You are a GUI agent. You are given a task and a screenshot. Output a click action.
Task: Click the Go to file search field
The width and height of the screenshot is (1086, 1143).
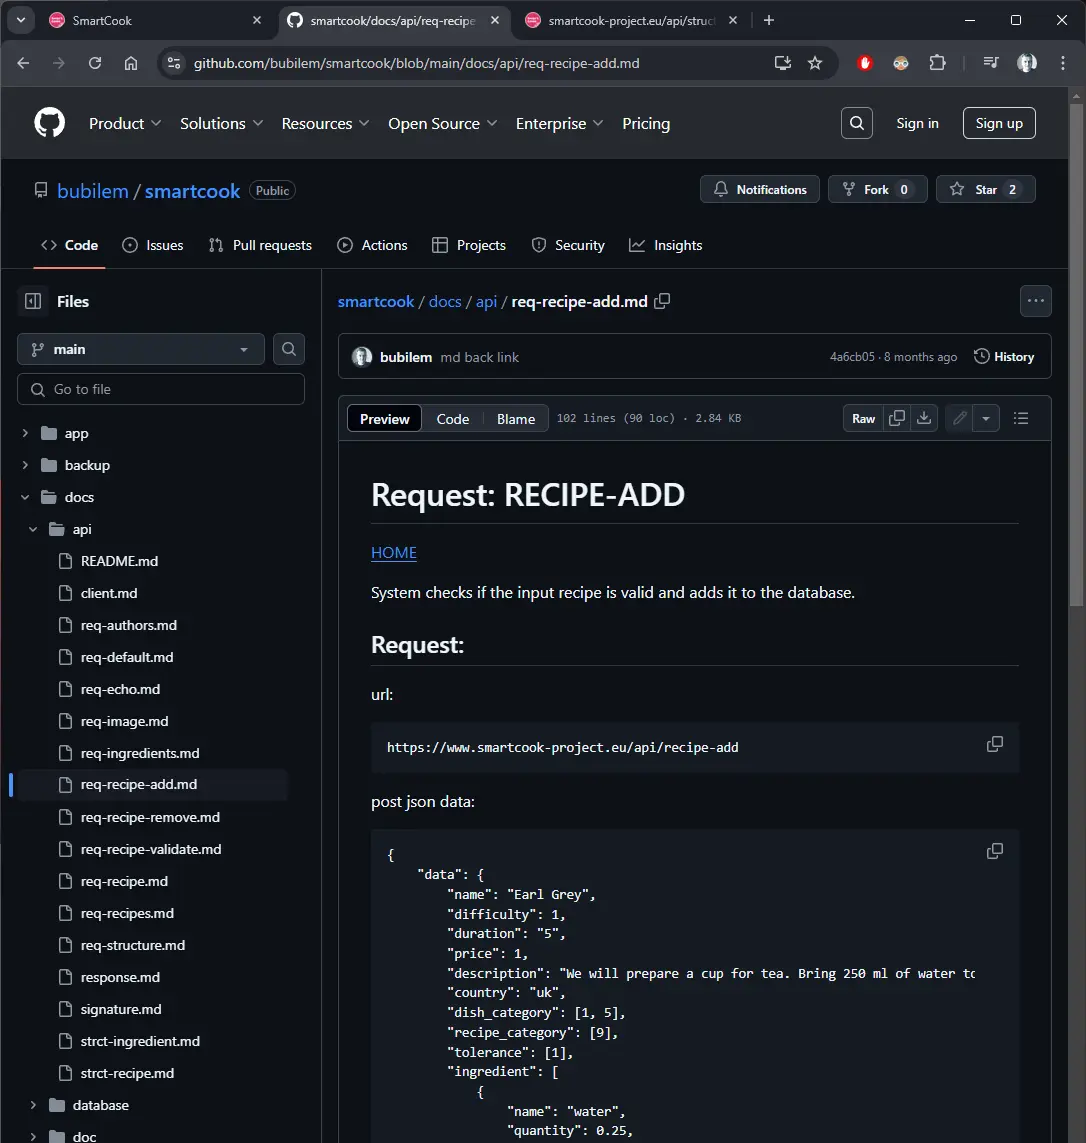pos(160,389)
